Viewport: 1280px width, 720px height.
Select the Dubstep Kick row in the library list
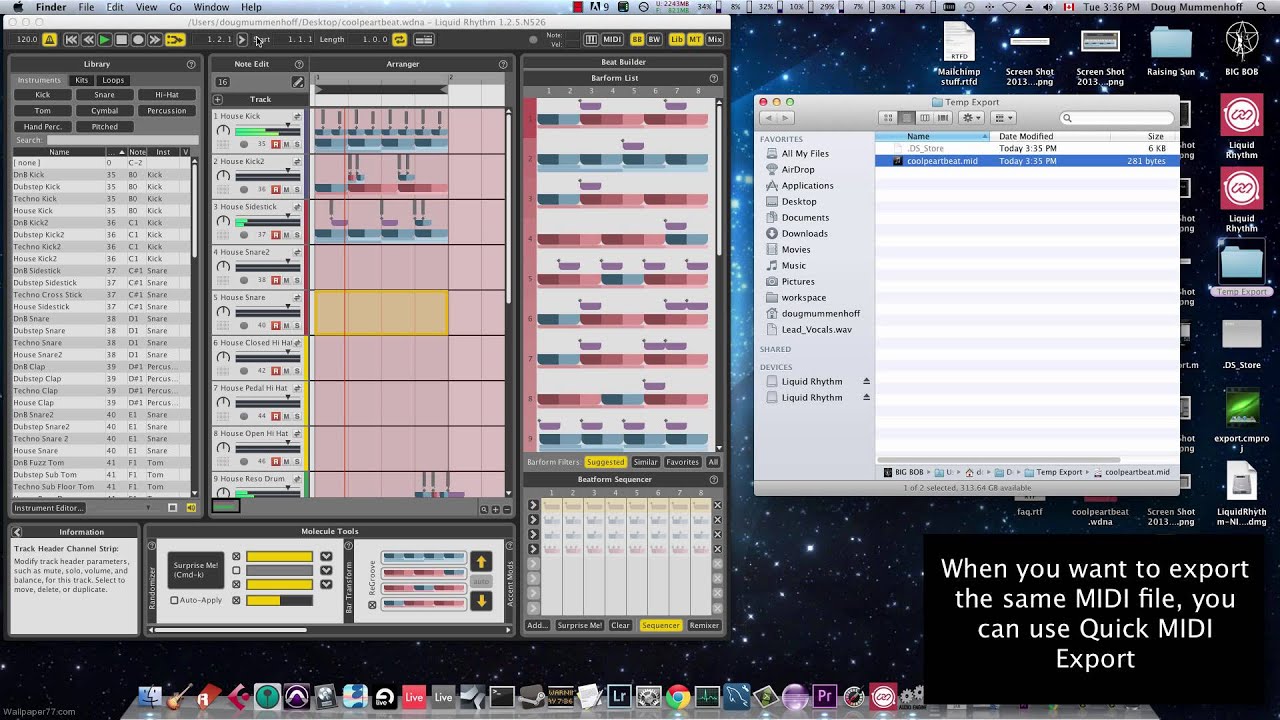coord(100,187)
